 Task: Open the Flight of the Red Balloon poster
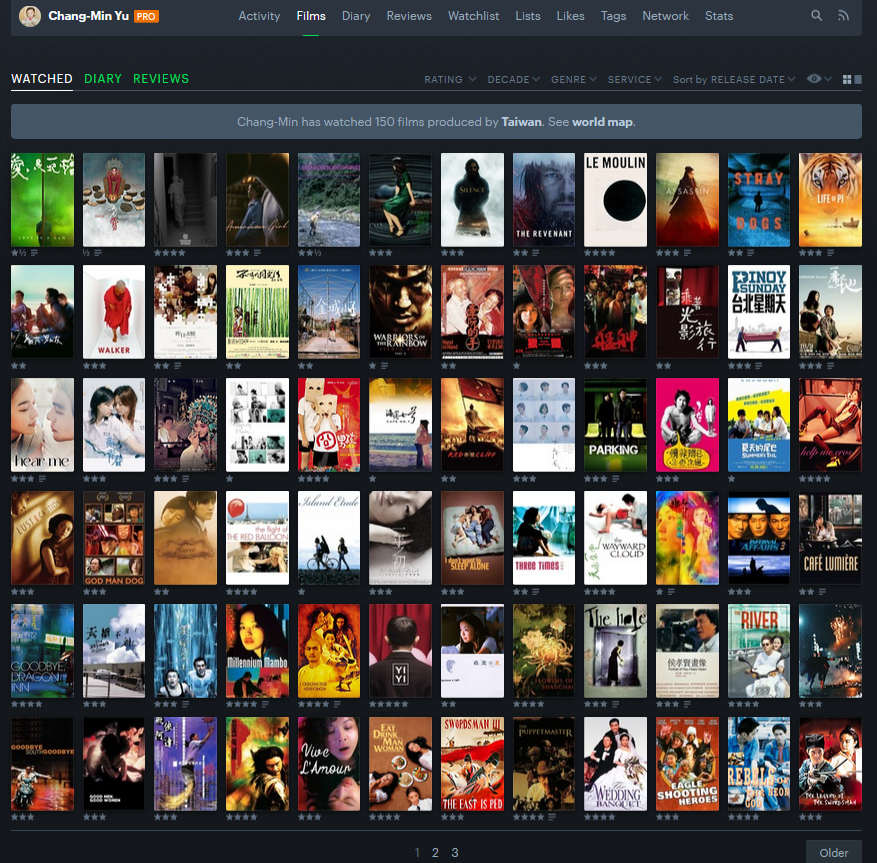[257, 538]
